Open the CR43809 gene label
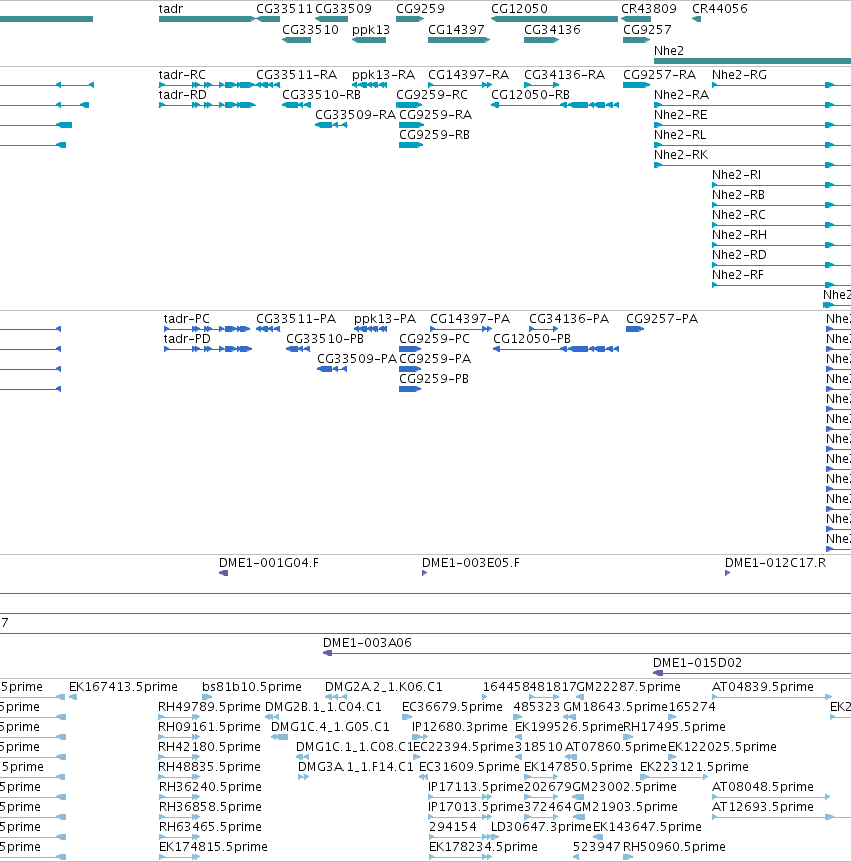Screen dimensions: 851x862 click(x=649, y=9)
